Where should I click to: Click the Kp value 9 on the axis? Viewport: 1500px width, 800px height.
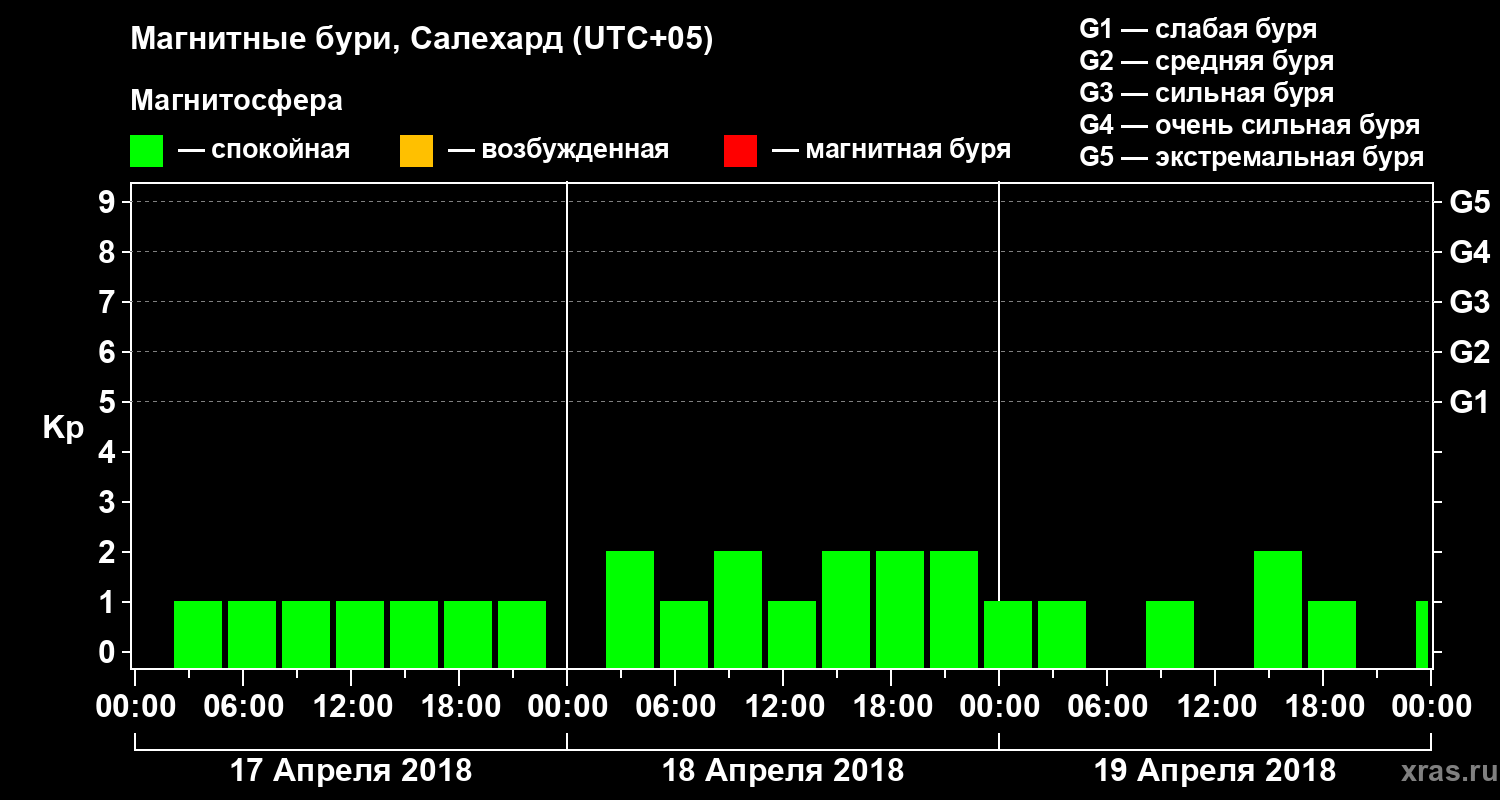tap(109, 202)
